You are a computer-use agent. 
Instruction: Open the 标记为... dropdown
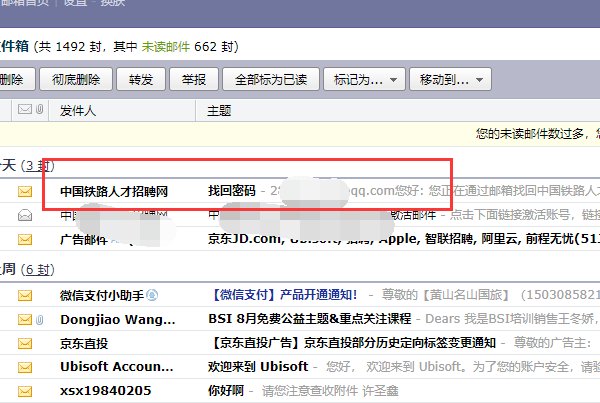[364, 79]
